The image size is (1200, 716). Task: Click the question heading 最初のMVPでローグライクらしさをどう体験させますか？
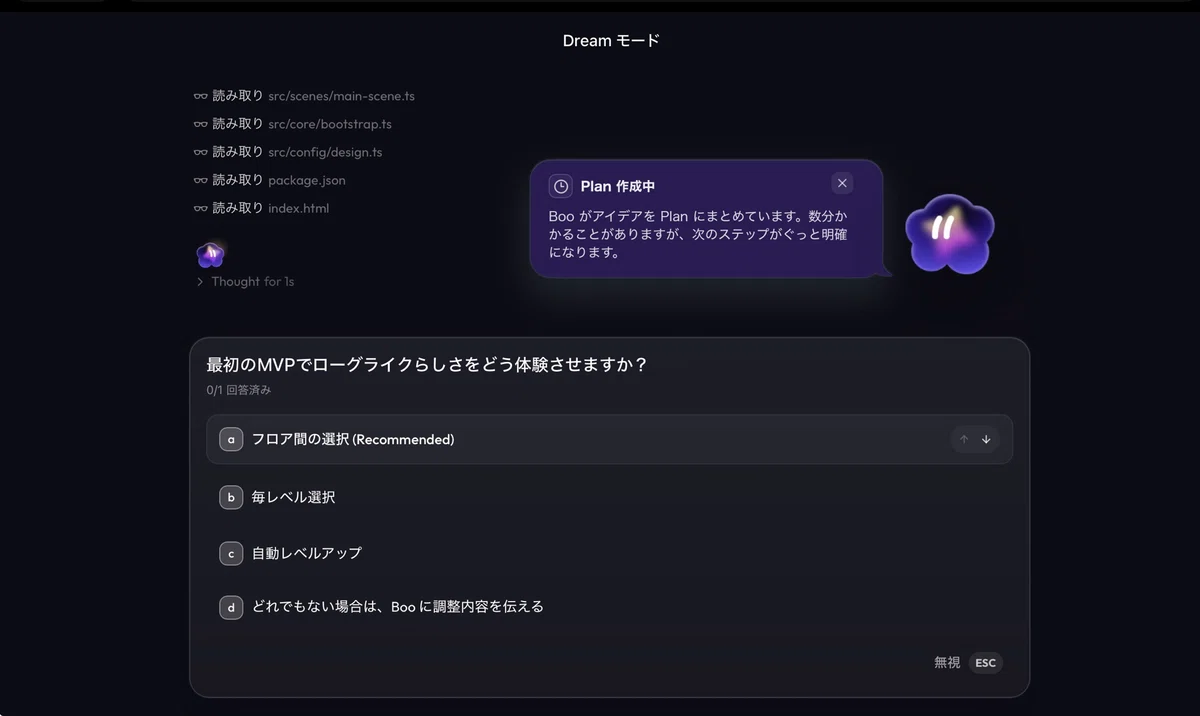pos(427,365)
